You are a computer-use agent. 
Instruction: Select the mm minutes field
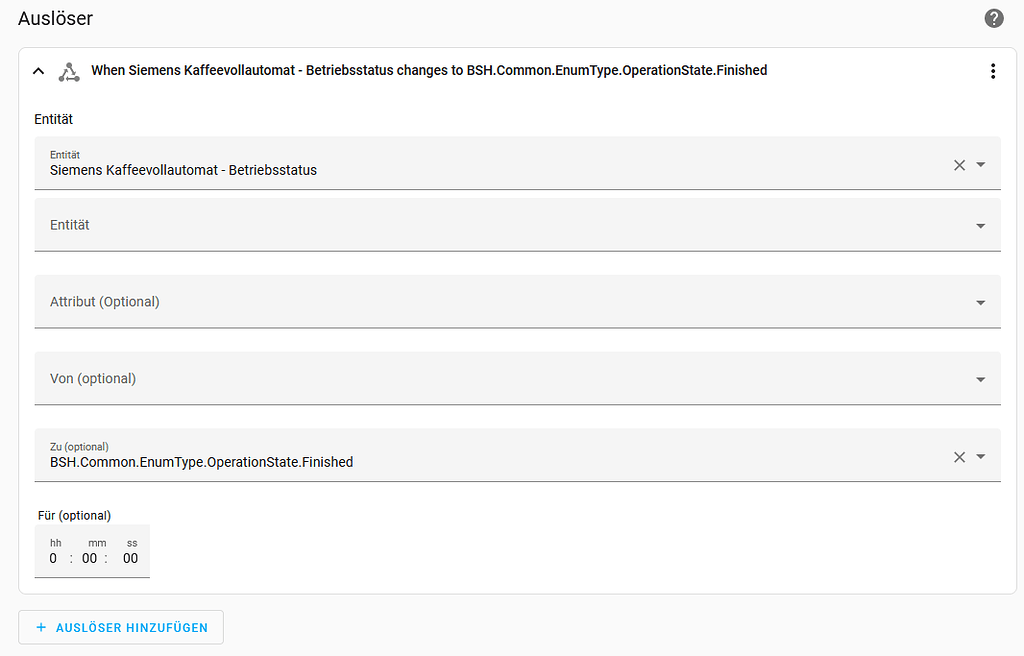[x=90, y=558]
